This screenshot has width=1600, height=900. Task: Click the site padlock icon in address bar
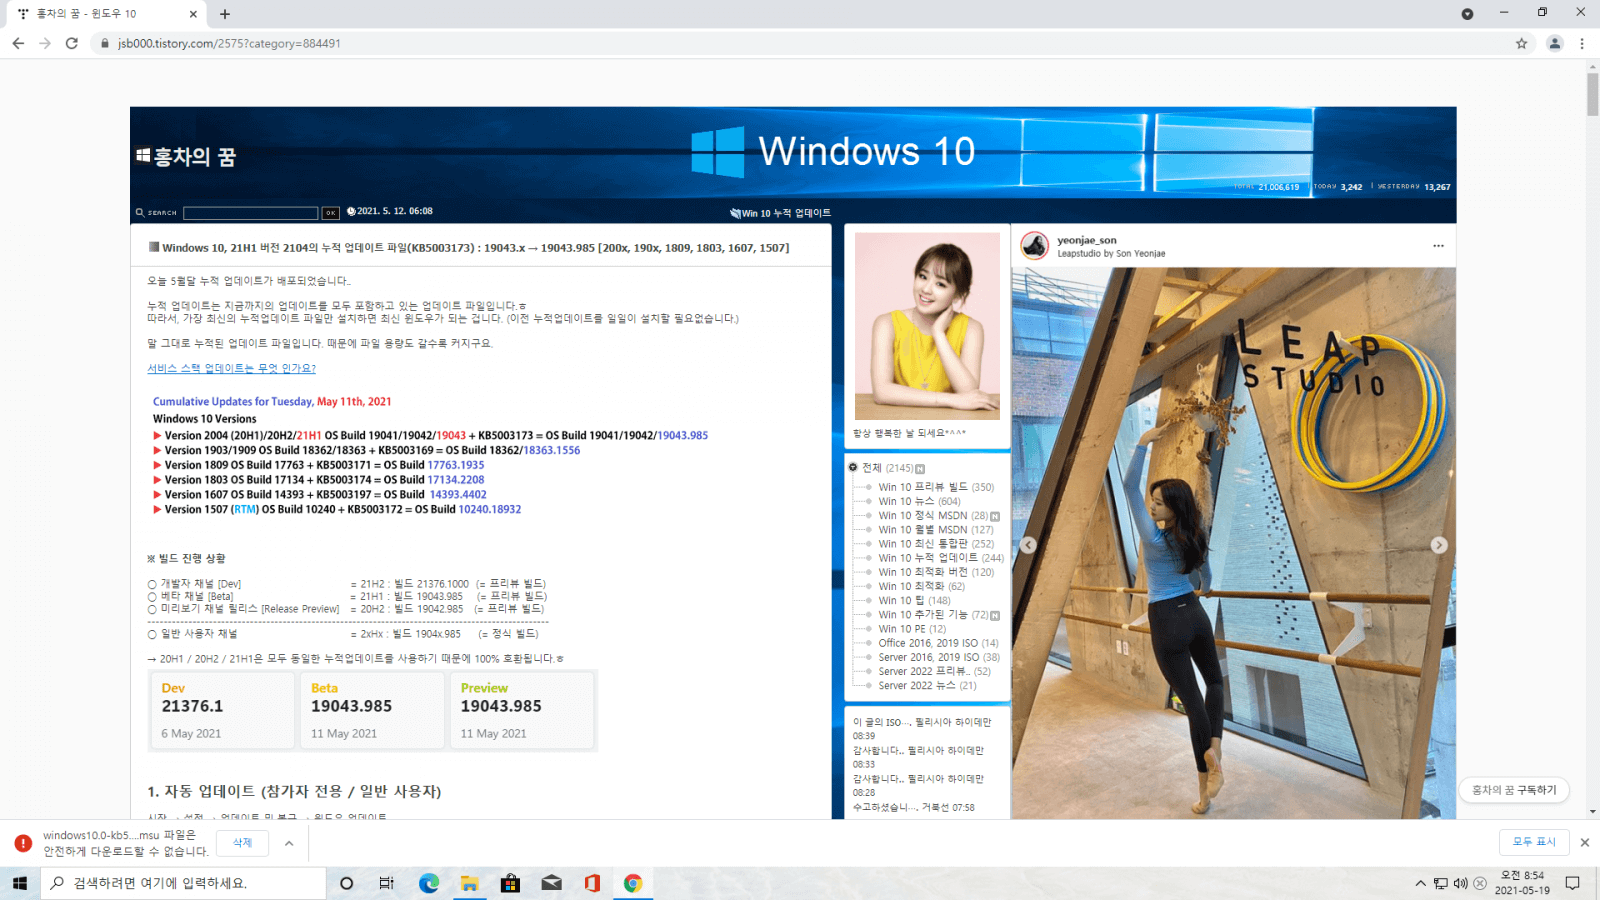(x=105, y=43)
